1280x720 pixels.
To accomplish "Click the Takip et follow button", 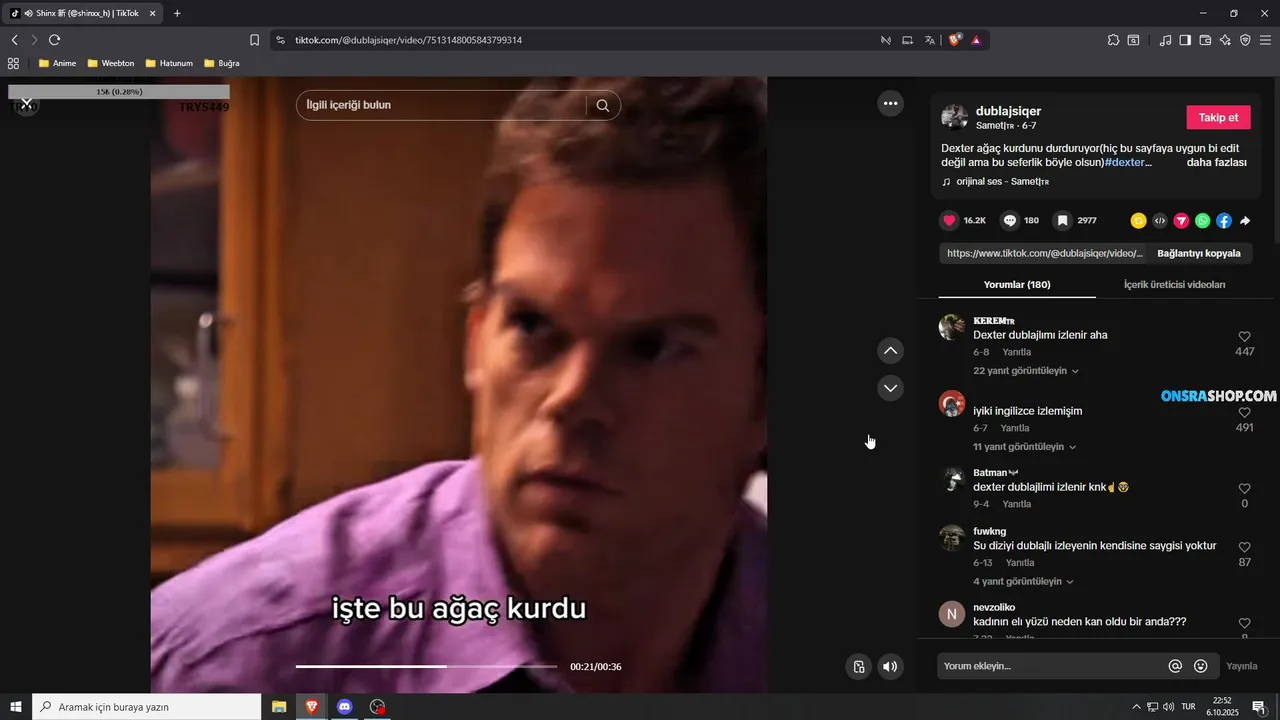I will click(1218, 117).
